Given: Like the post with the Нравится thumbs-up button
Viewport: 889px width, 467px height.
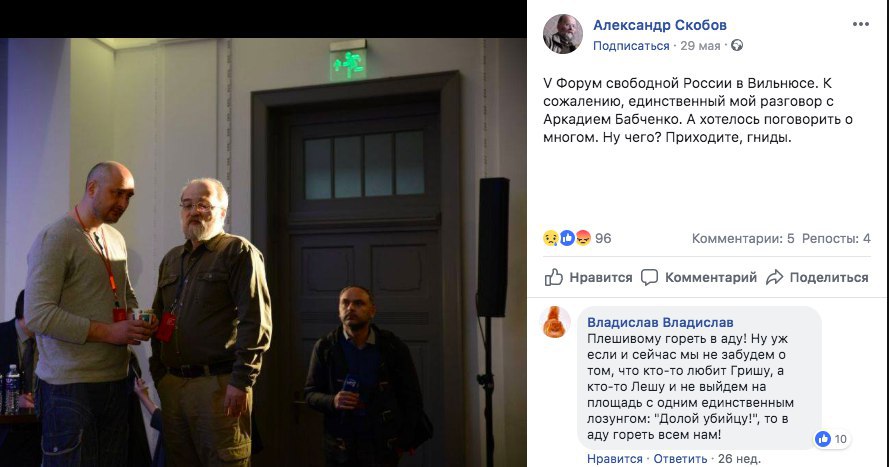Looking at the screenshot, I should click(x=589, y=277).
